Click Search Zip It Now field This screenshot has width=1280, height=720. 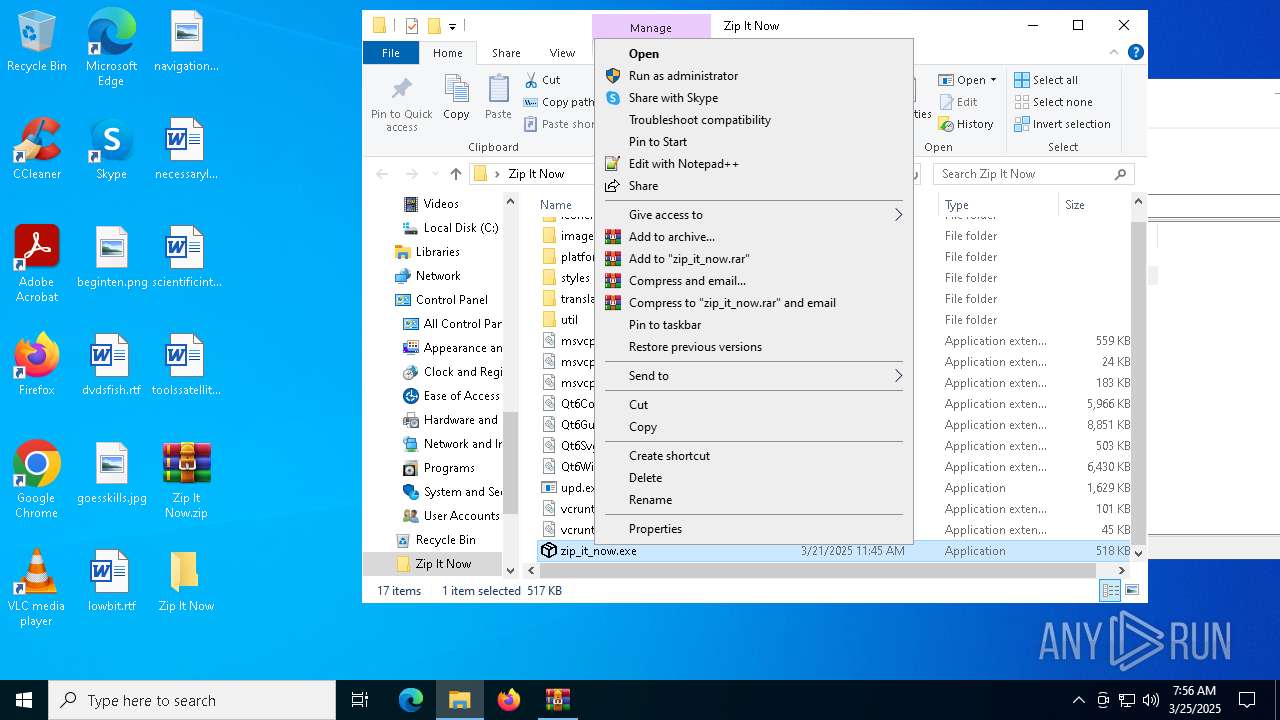pyautogui.click(x=1034, y=174)
